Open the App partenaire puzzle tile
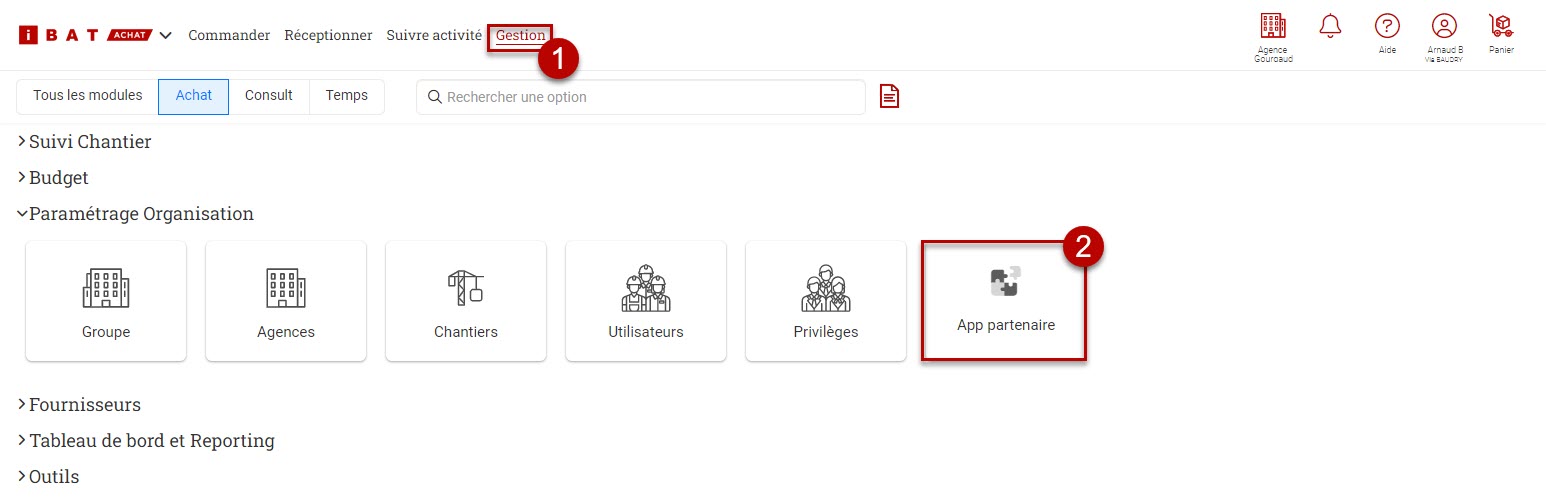 tap(1004, 300)
